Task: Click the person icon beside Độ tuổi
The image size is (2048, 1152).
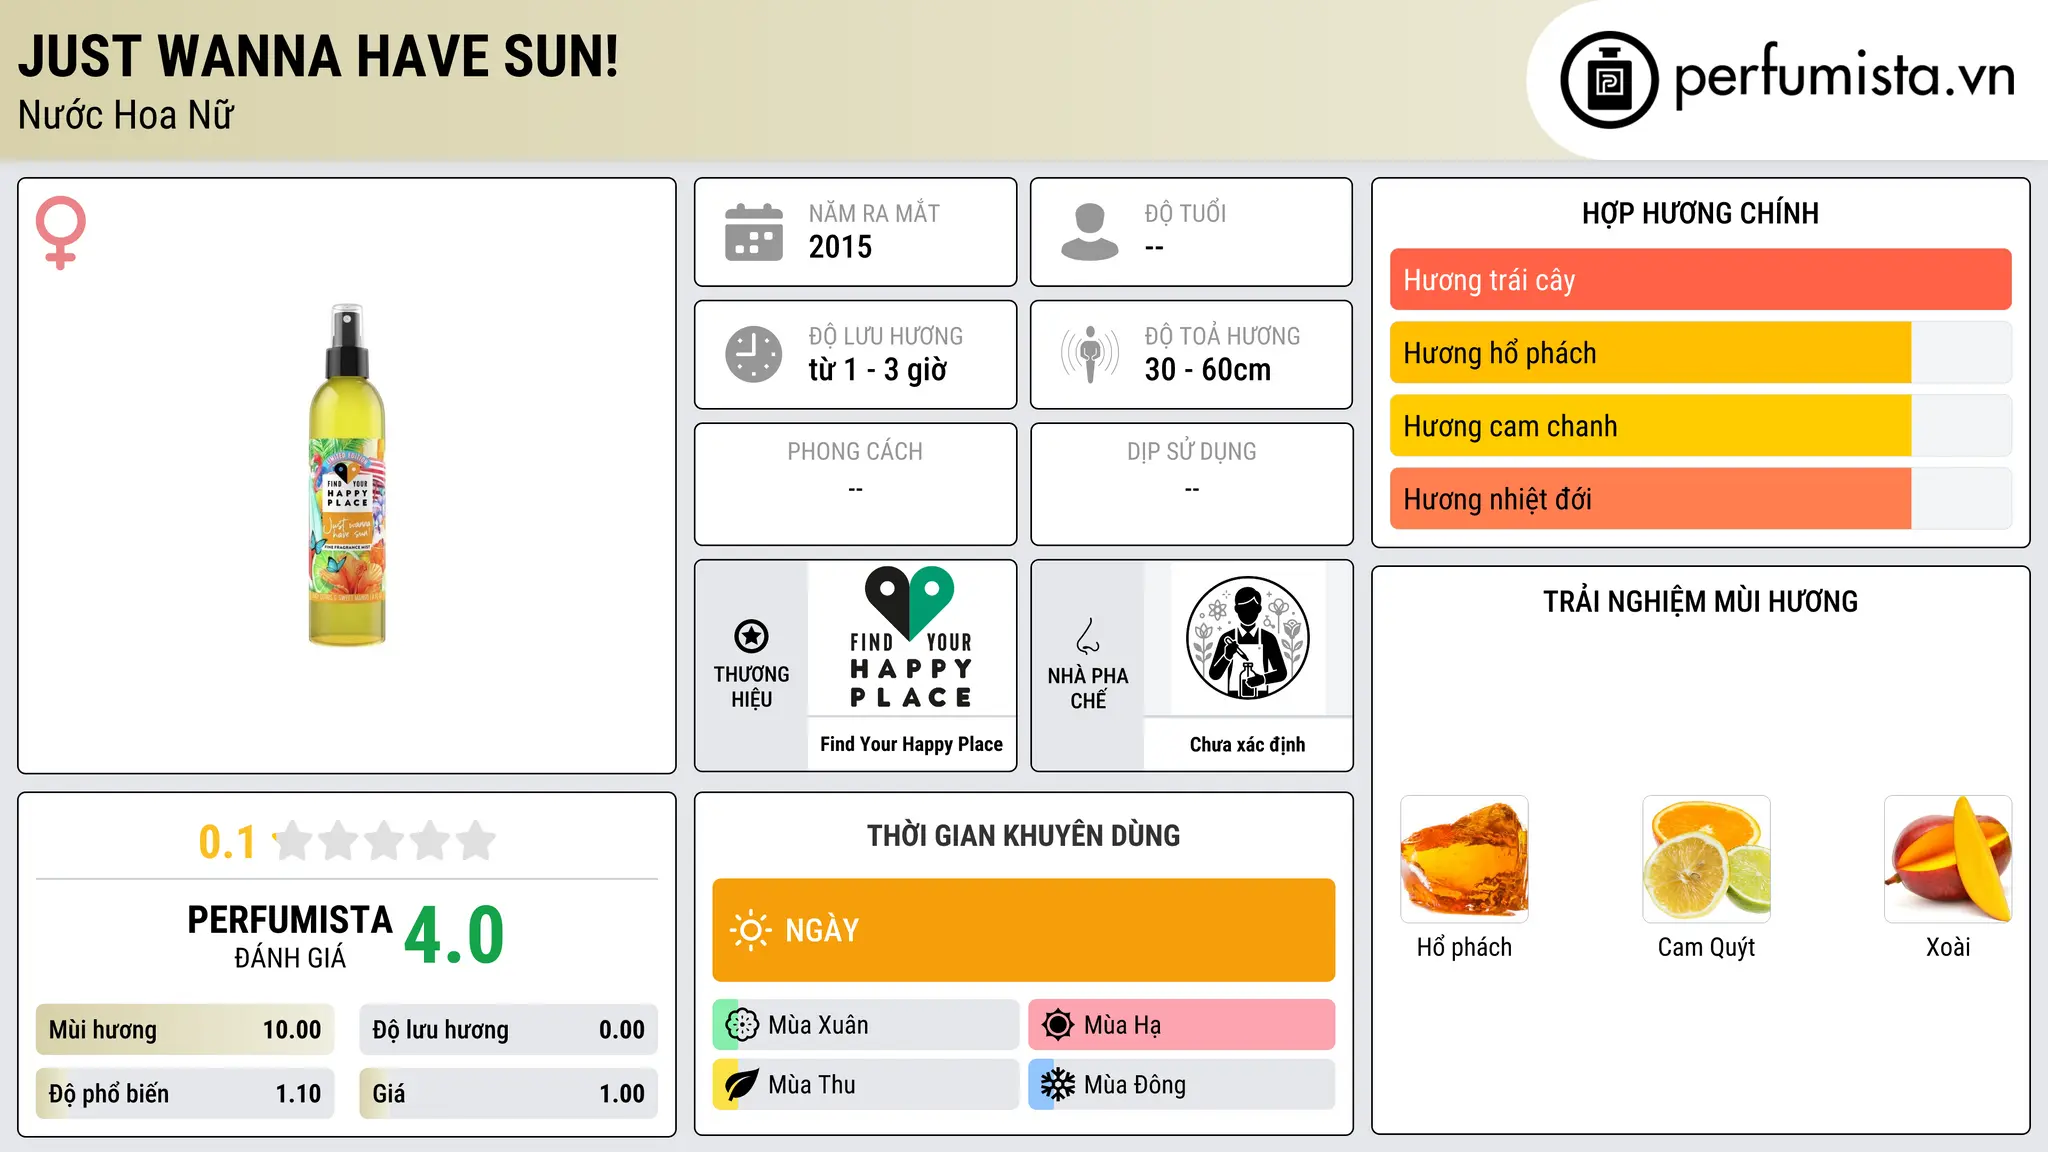Action: (x=1089, y=232)
